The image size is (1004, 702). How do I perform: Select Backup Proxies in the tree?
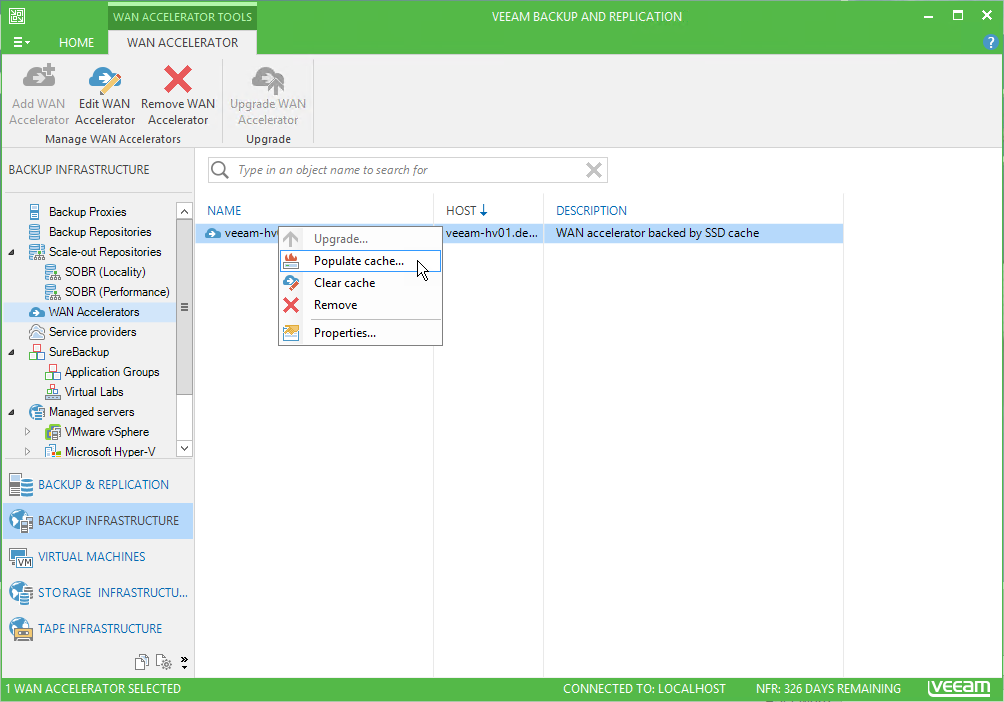coord(87,212)
